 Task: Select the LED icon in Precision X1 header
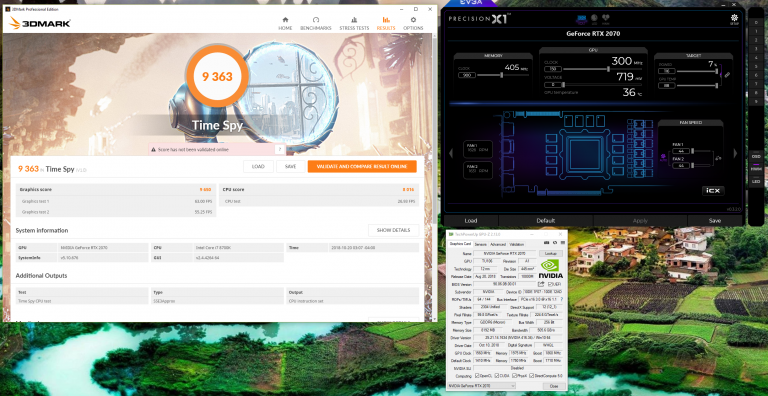(594, 20)
